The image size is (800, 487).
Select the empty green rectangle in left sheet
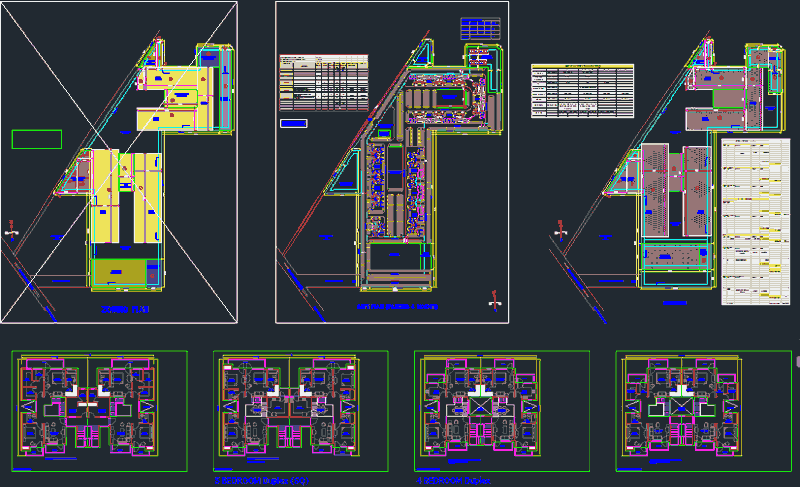36,139
